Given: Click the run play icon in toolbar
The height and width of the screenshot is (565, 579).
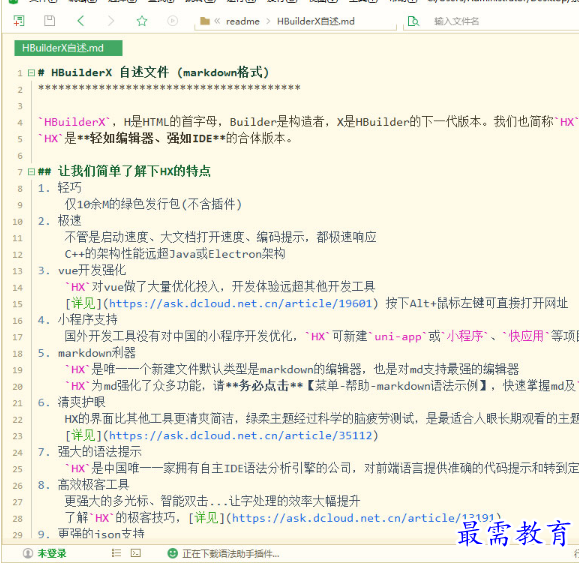Looking at the screenshot, I should click(x=172, y=21).
